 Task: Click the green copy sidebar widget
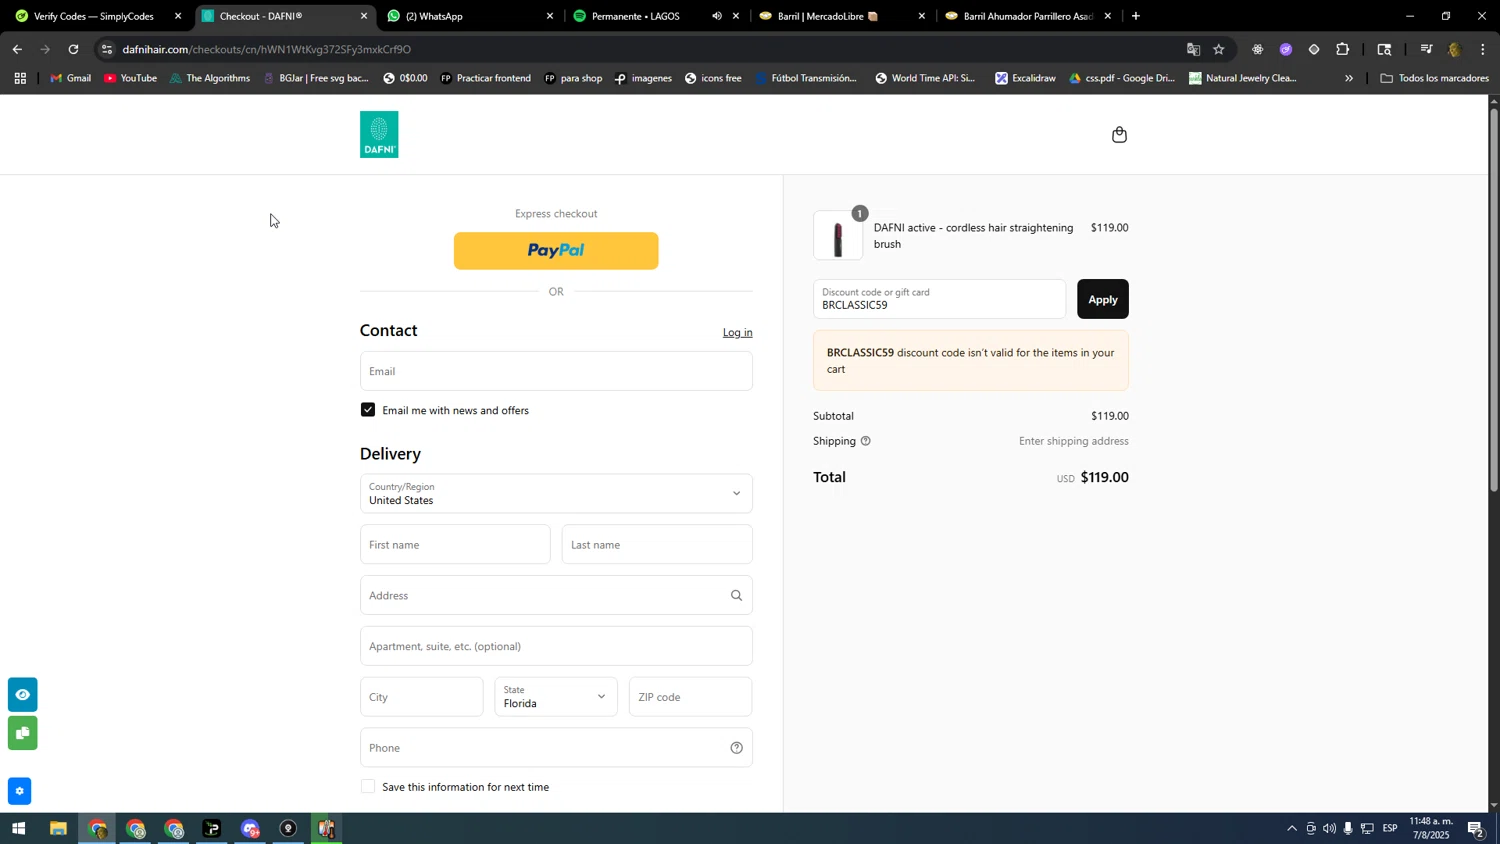(x=22, y=734)
